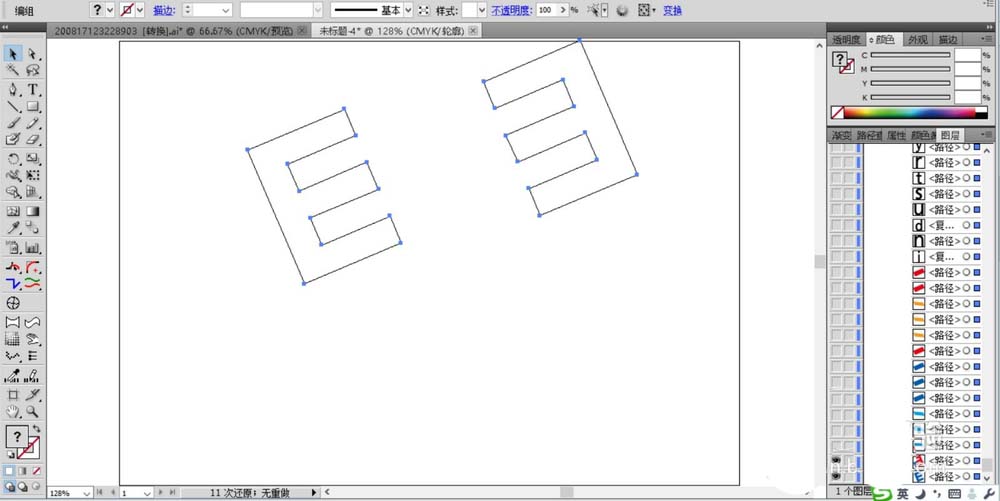The image size is (1000, 501).
Task: Toggle visibility of the bottom E path layer
Action: click(835, 476)
